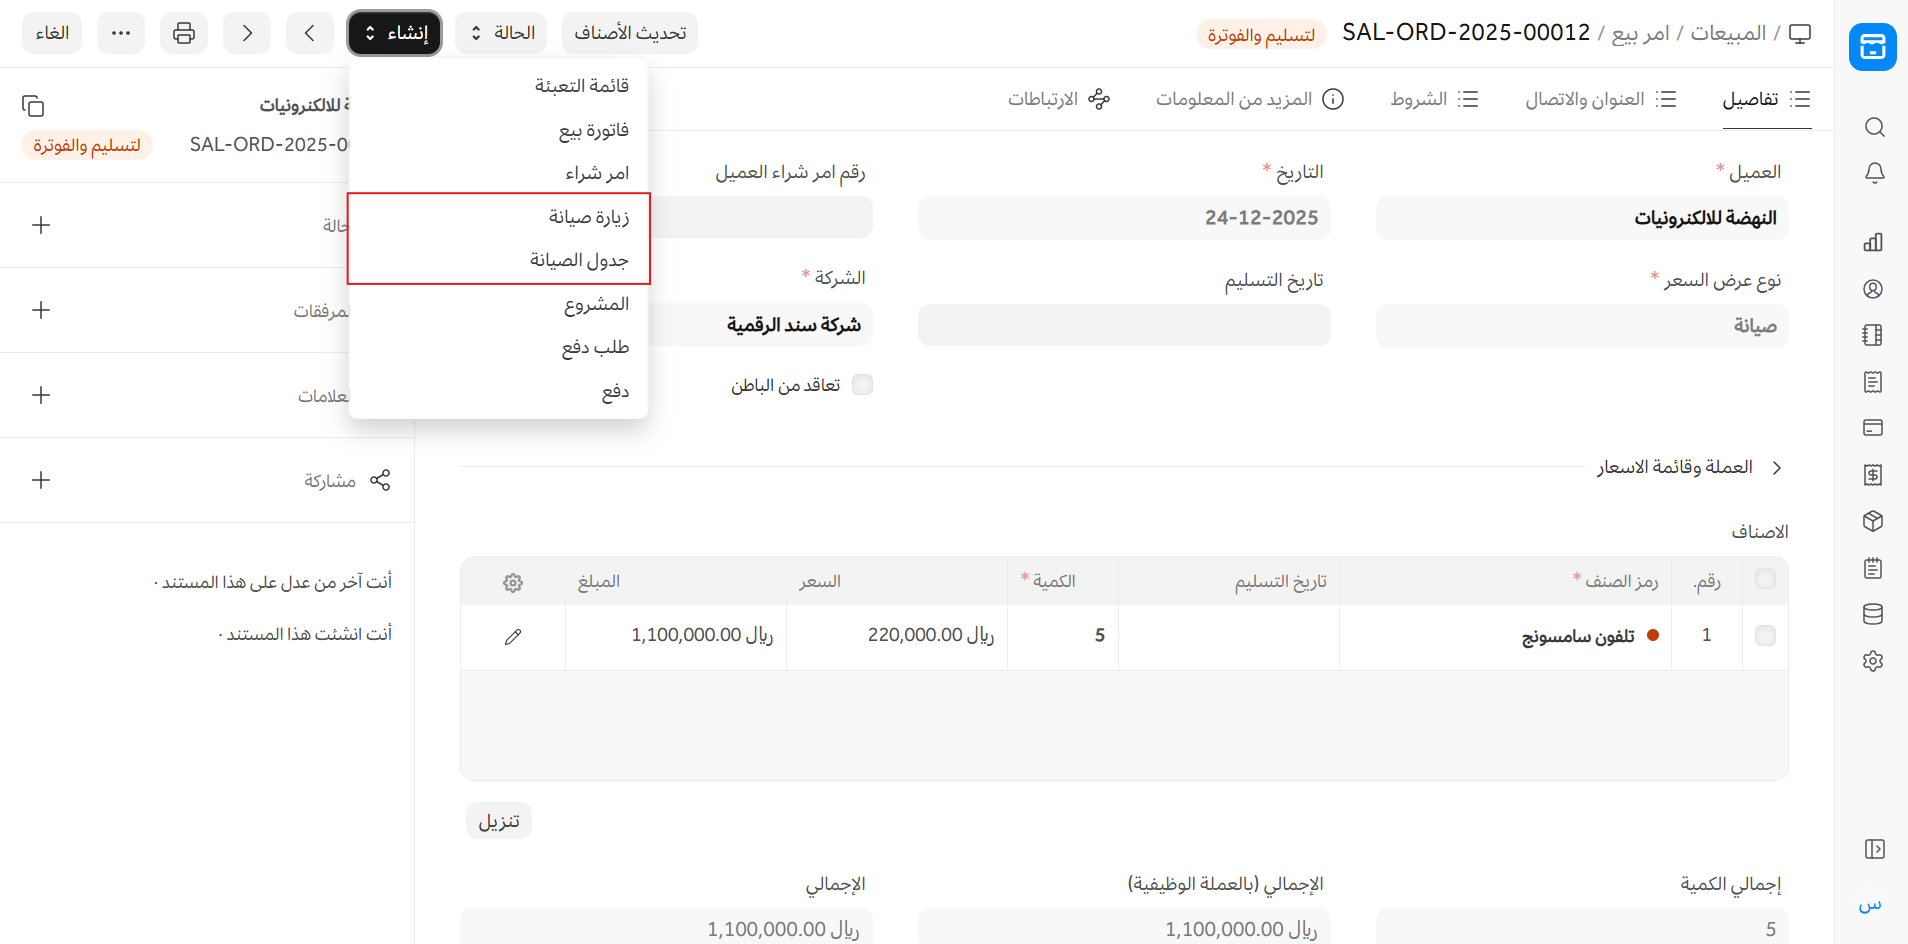1908x944 pixels.
Task: Click the تاريخ التسليم input field
Action: click(1124, 326)
